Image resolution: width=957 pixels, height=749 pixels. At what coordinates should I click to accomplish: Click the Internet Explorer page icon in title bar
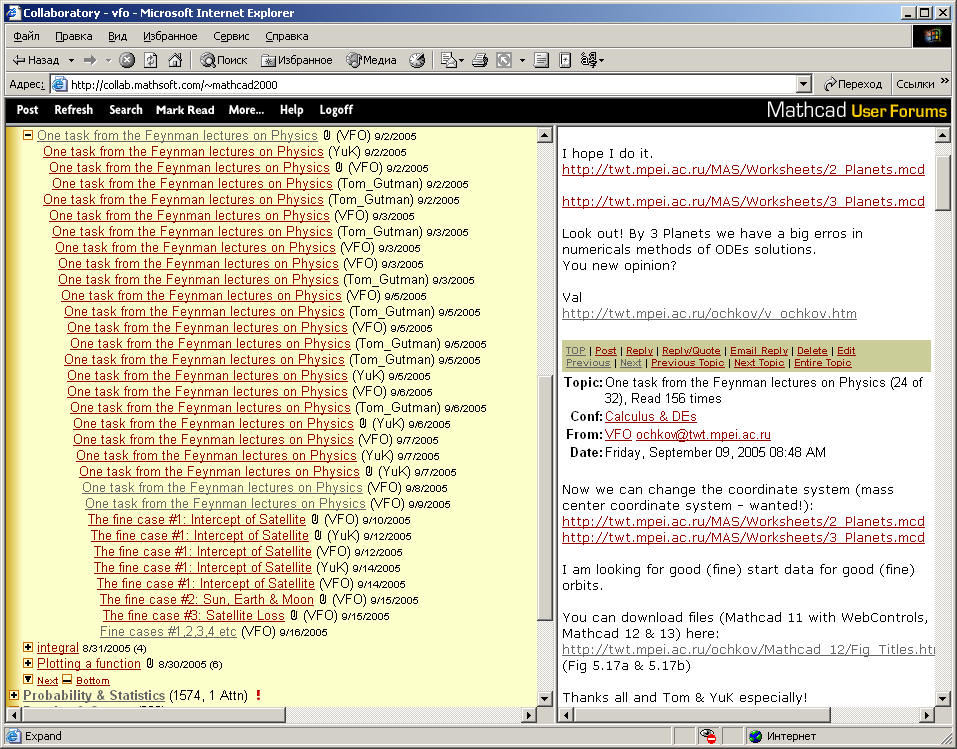(x=13, y=12)
